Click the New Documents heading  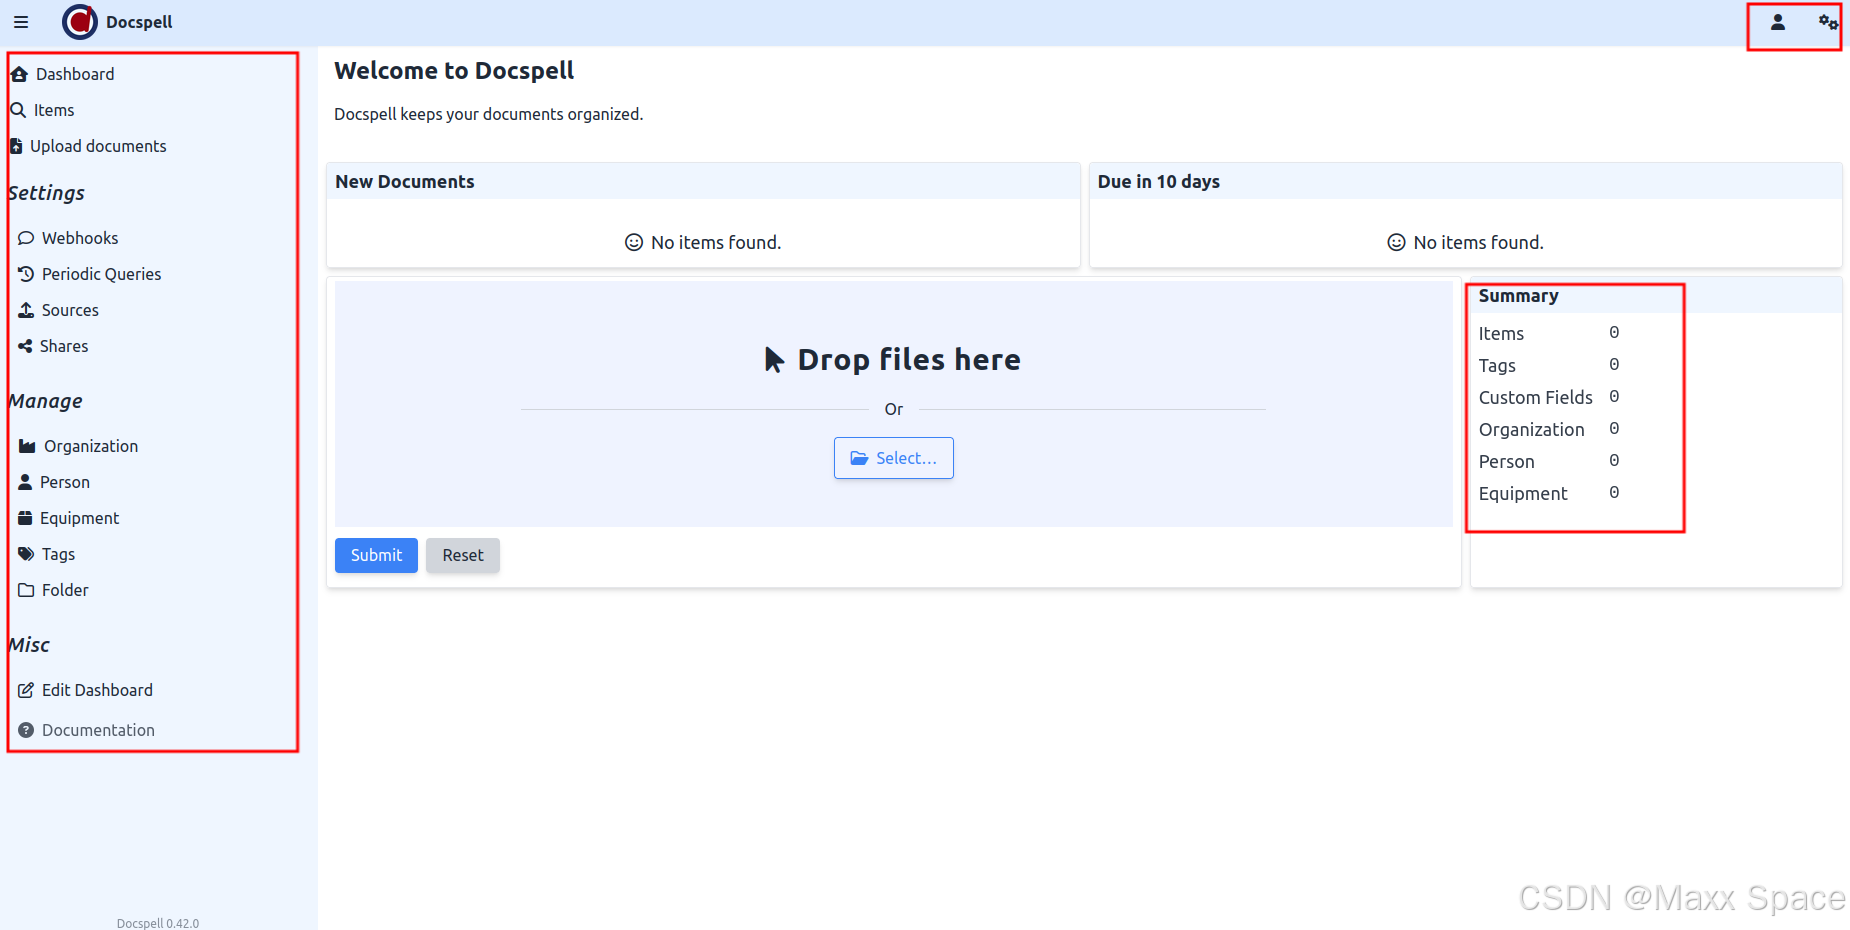pyautogui.click(x=405, y=182)
